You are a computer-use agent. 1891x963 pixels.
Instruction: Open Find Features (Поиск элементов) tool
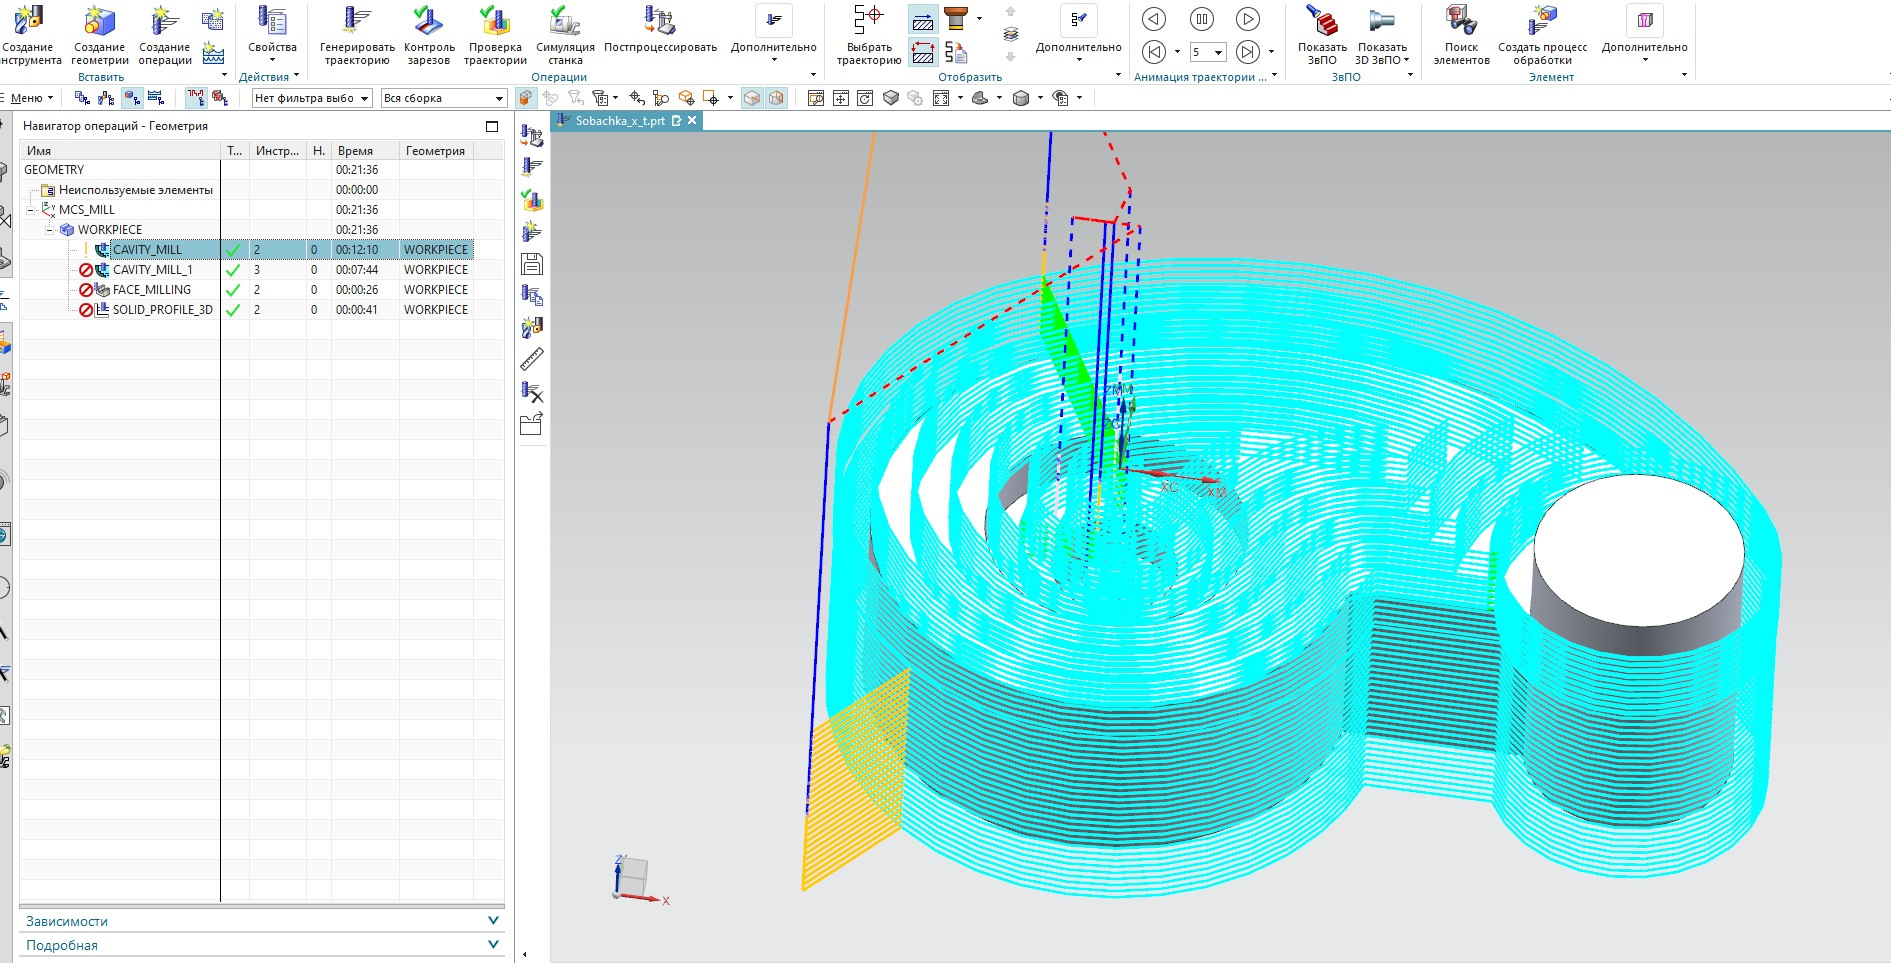(x=1461, y=22)
